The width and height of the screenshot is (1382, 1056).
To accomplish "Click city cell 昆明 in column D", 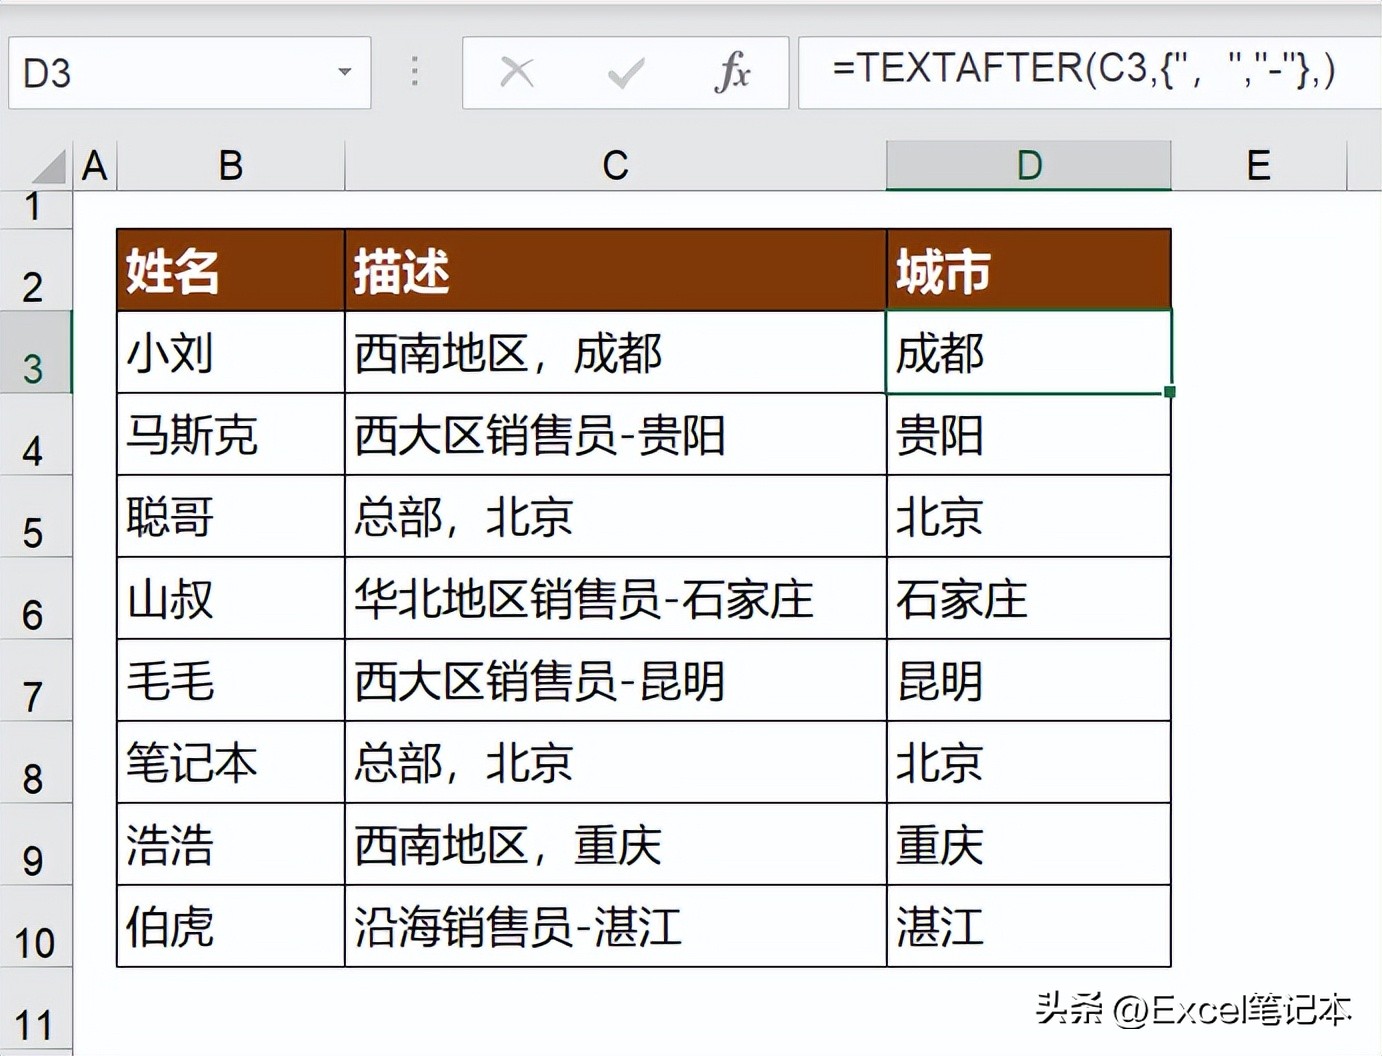I will click(1029, 680).
